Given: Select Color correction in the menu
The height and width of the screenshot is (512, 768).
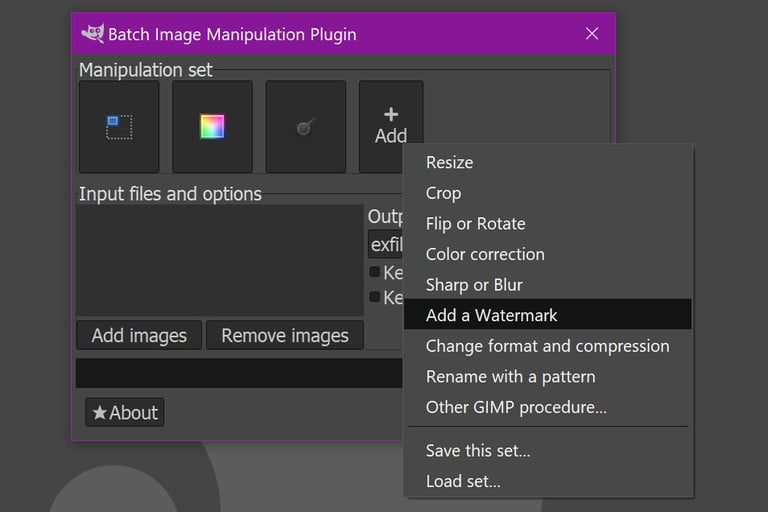Looking at the screenshot, I should [548, 254].
